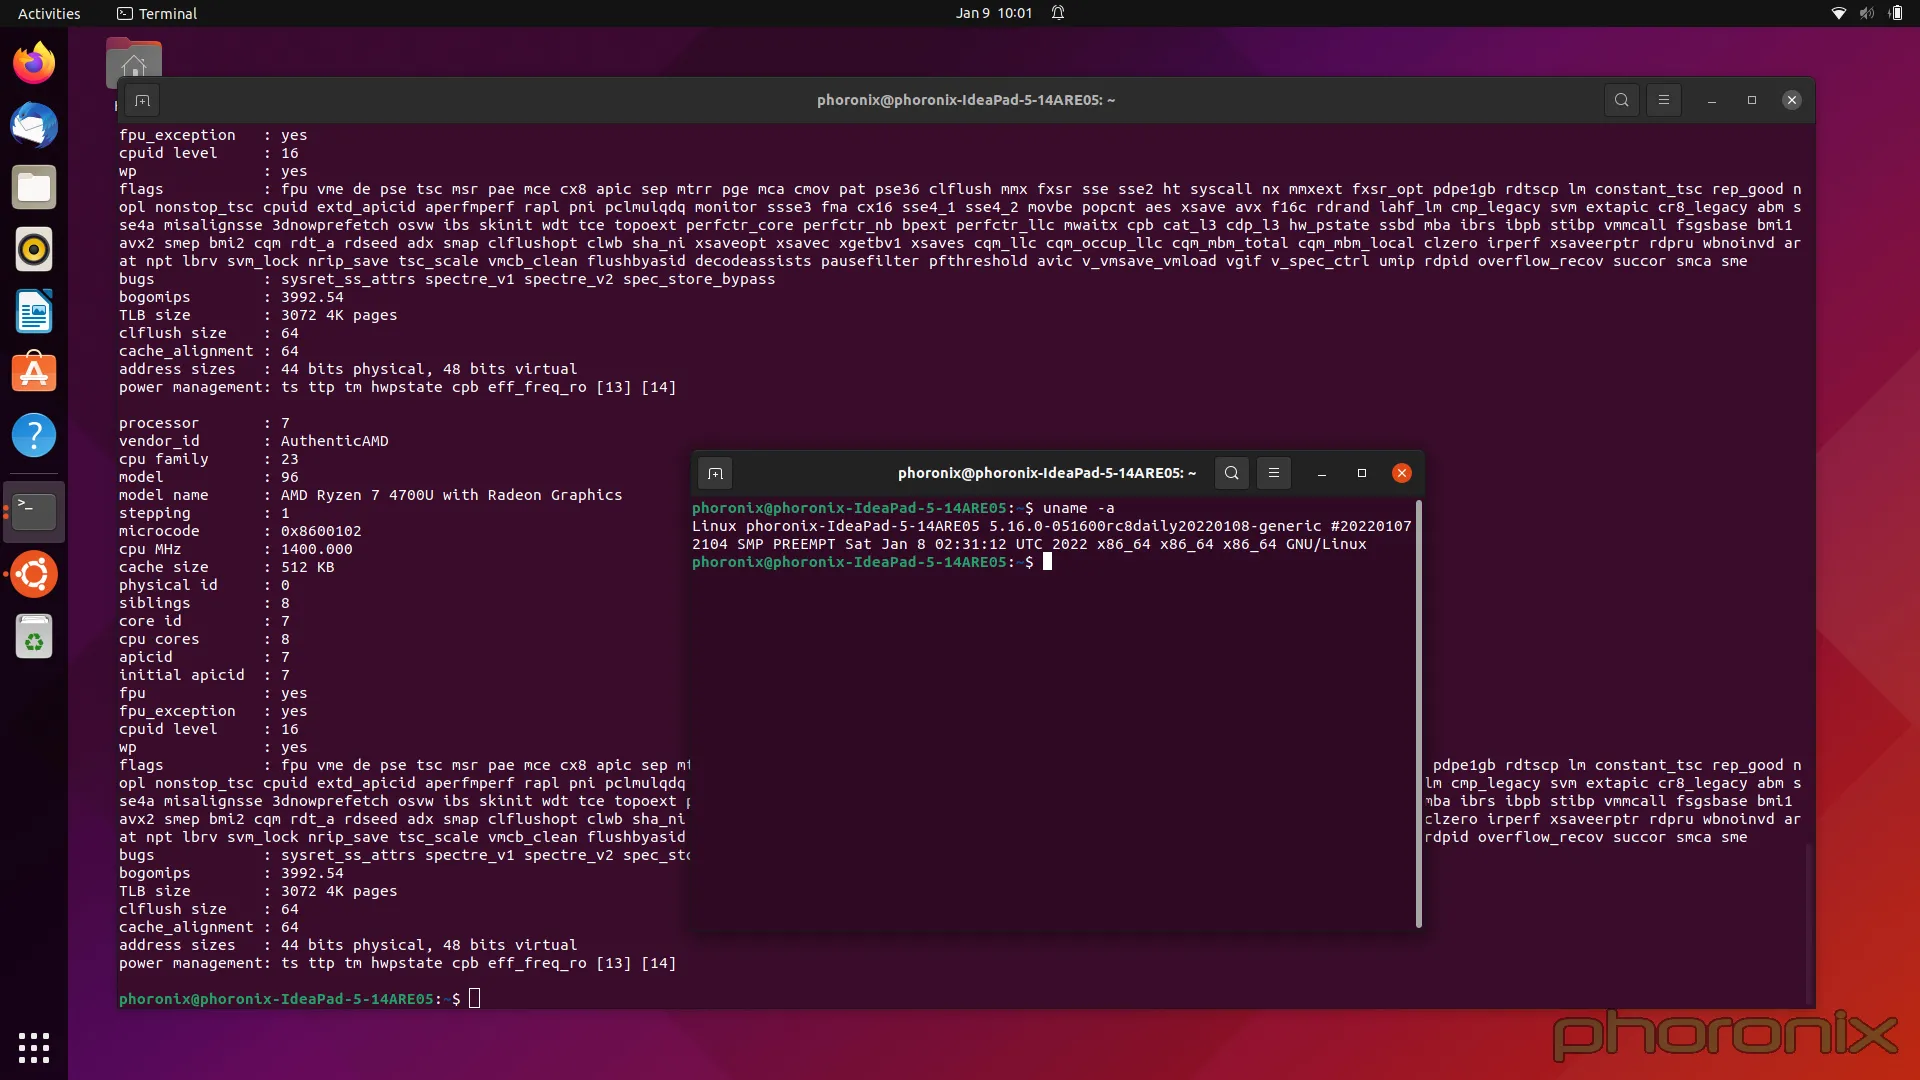Open the Home folder desktop icon
1920x1080 pixels.
134,64
